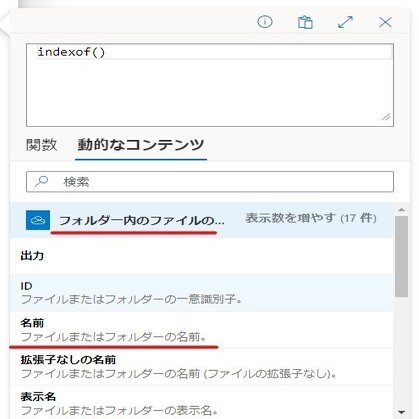Click the OneDrive cloud connector icon
Screen dimensions: 419x419
(38, 220)
